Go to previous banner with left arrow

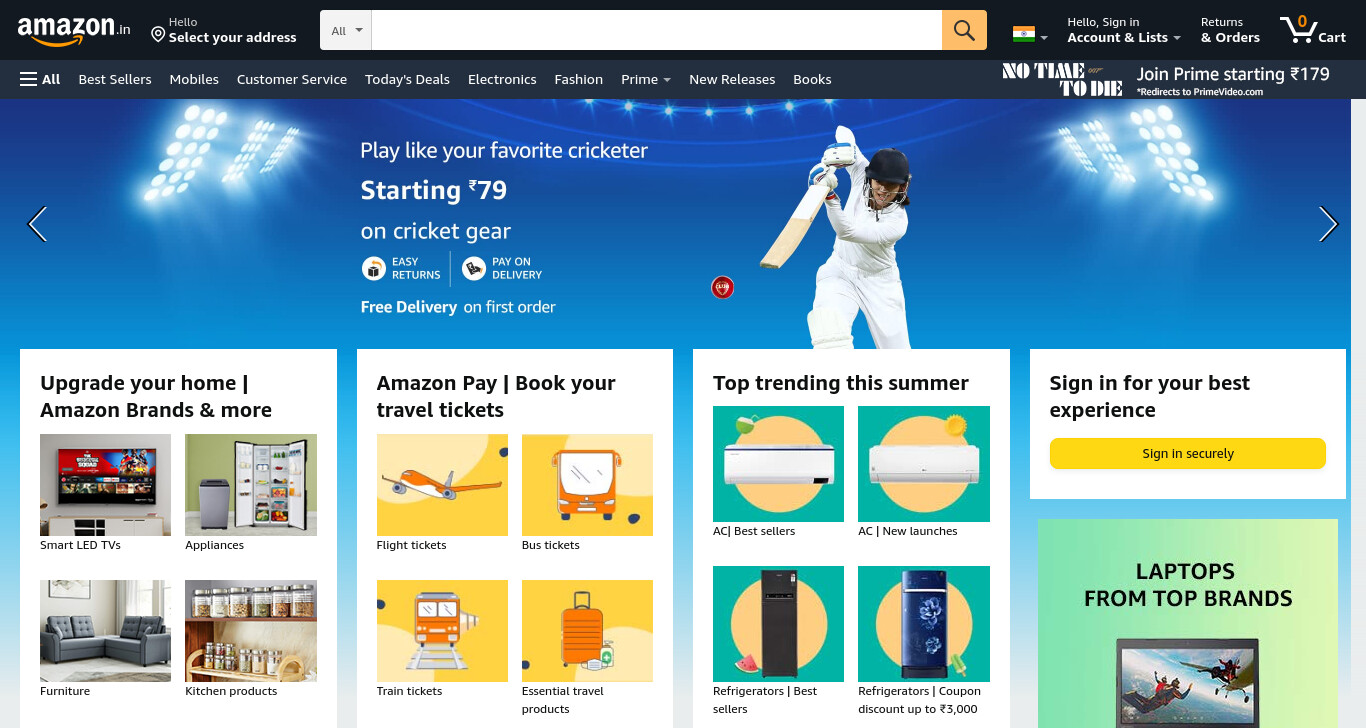[37, 224]
